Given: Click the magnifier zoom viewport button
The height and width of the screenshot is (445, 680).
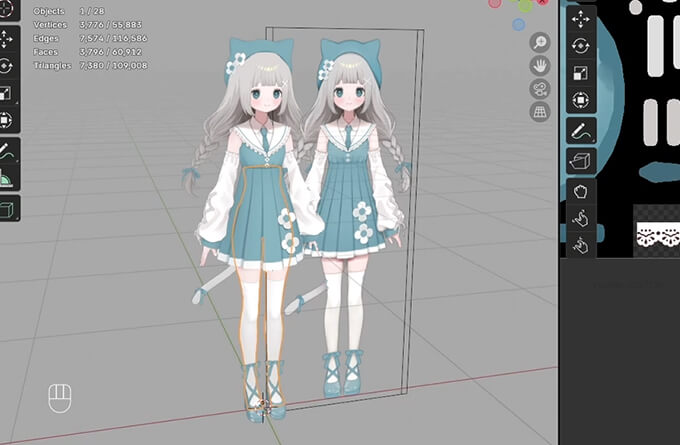Looking at the screenshot, I should [x=540, y=42].
